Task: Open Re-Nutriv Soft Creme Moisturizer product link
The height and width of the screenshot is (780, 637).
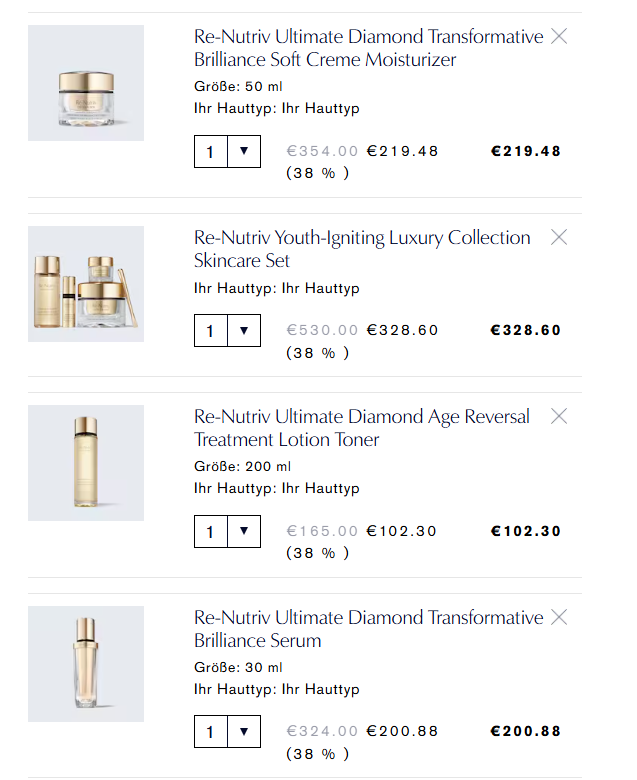Action: click(x=368, y=48)
